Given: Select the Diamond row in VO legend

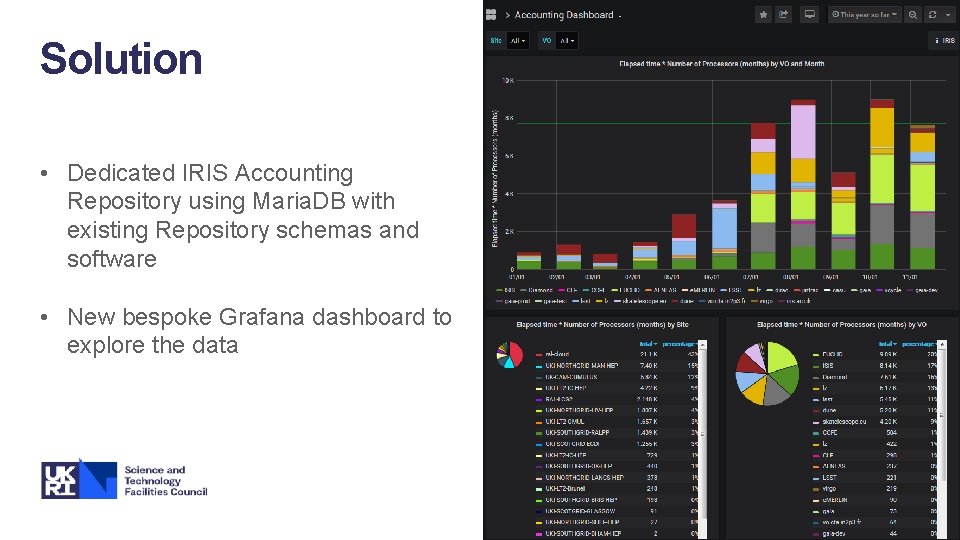Looking at the screenshot, I should click(x=876, y=377).
